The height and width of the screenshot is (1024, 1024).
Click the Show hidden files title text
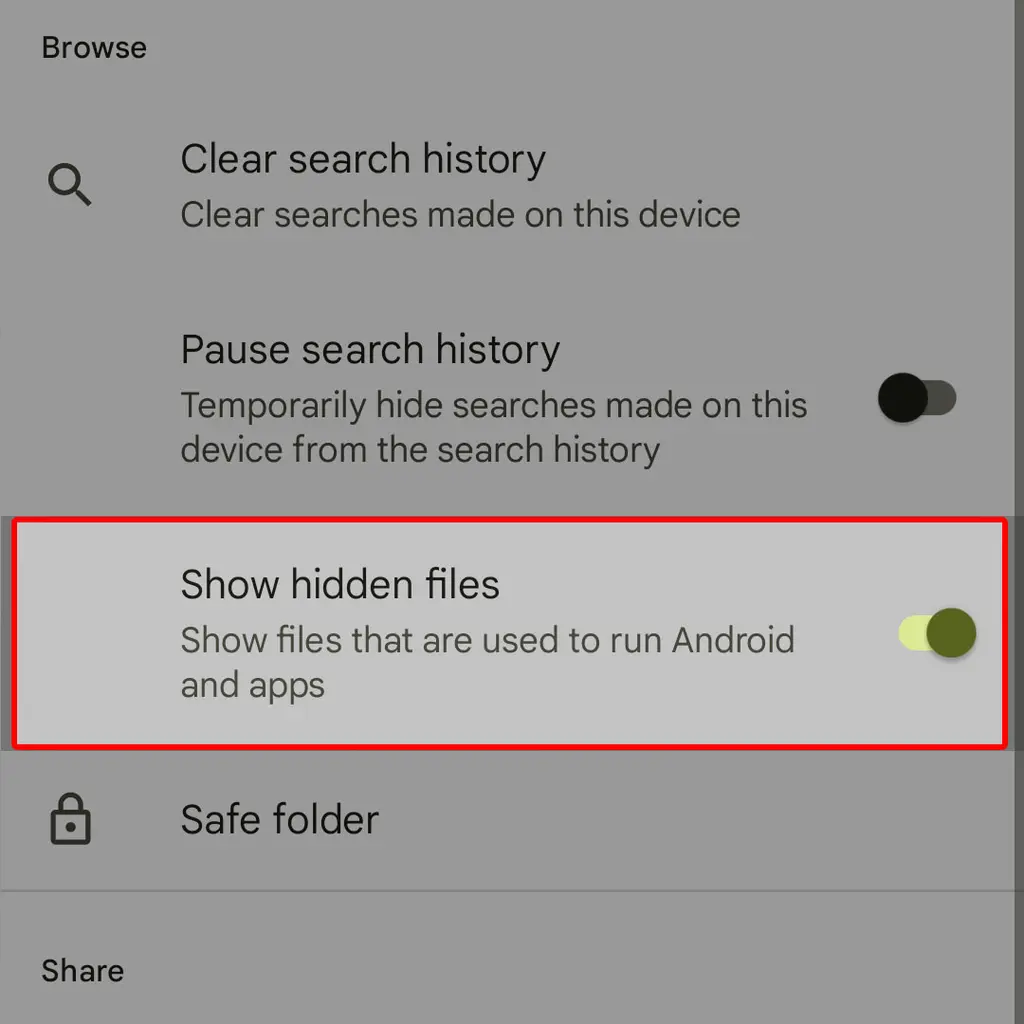[340, 584]
